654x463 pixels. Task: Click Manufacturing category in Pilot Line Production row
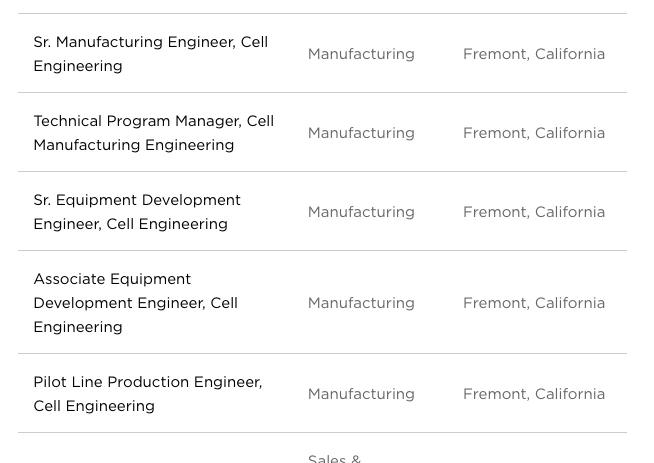tap(361, 394)
